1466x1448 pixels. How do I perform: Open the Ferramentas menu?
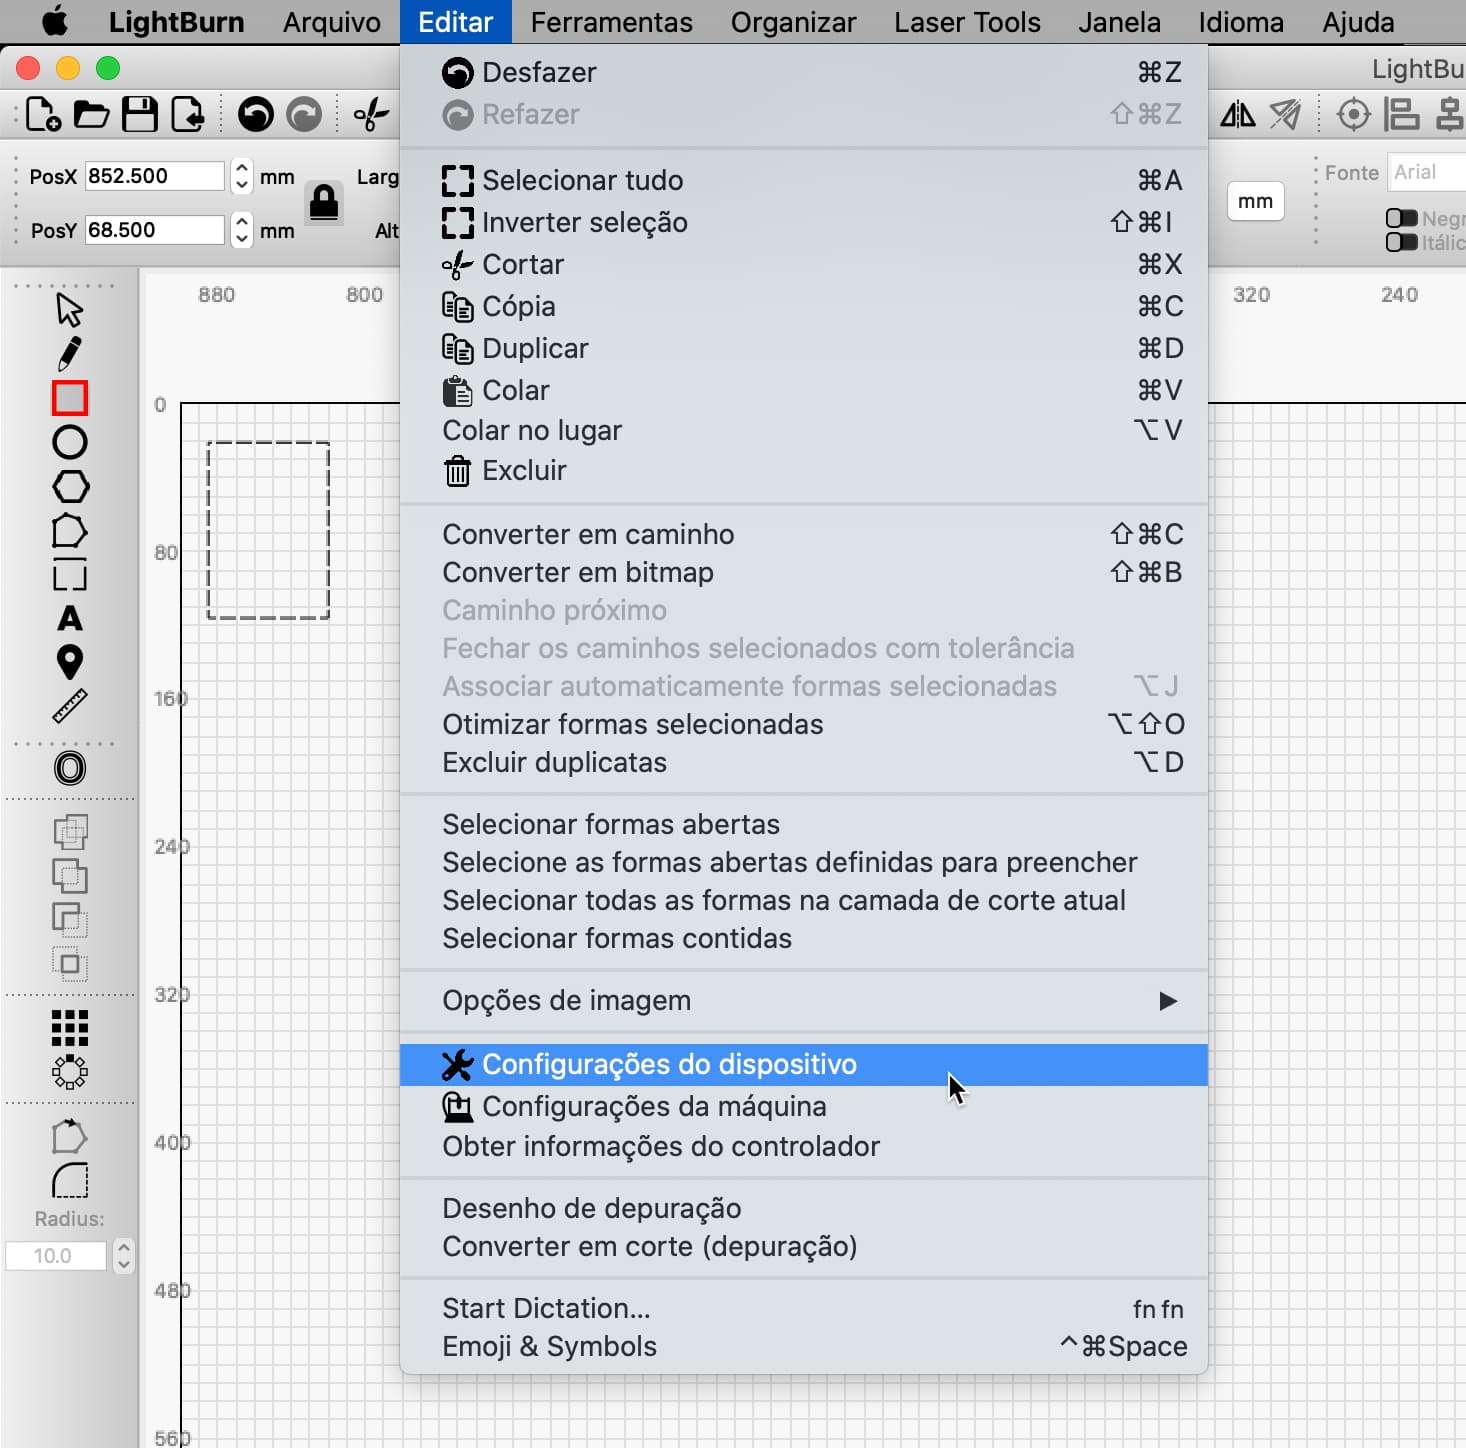pyautogui.click(x=611, y=22)
